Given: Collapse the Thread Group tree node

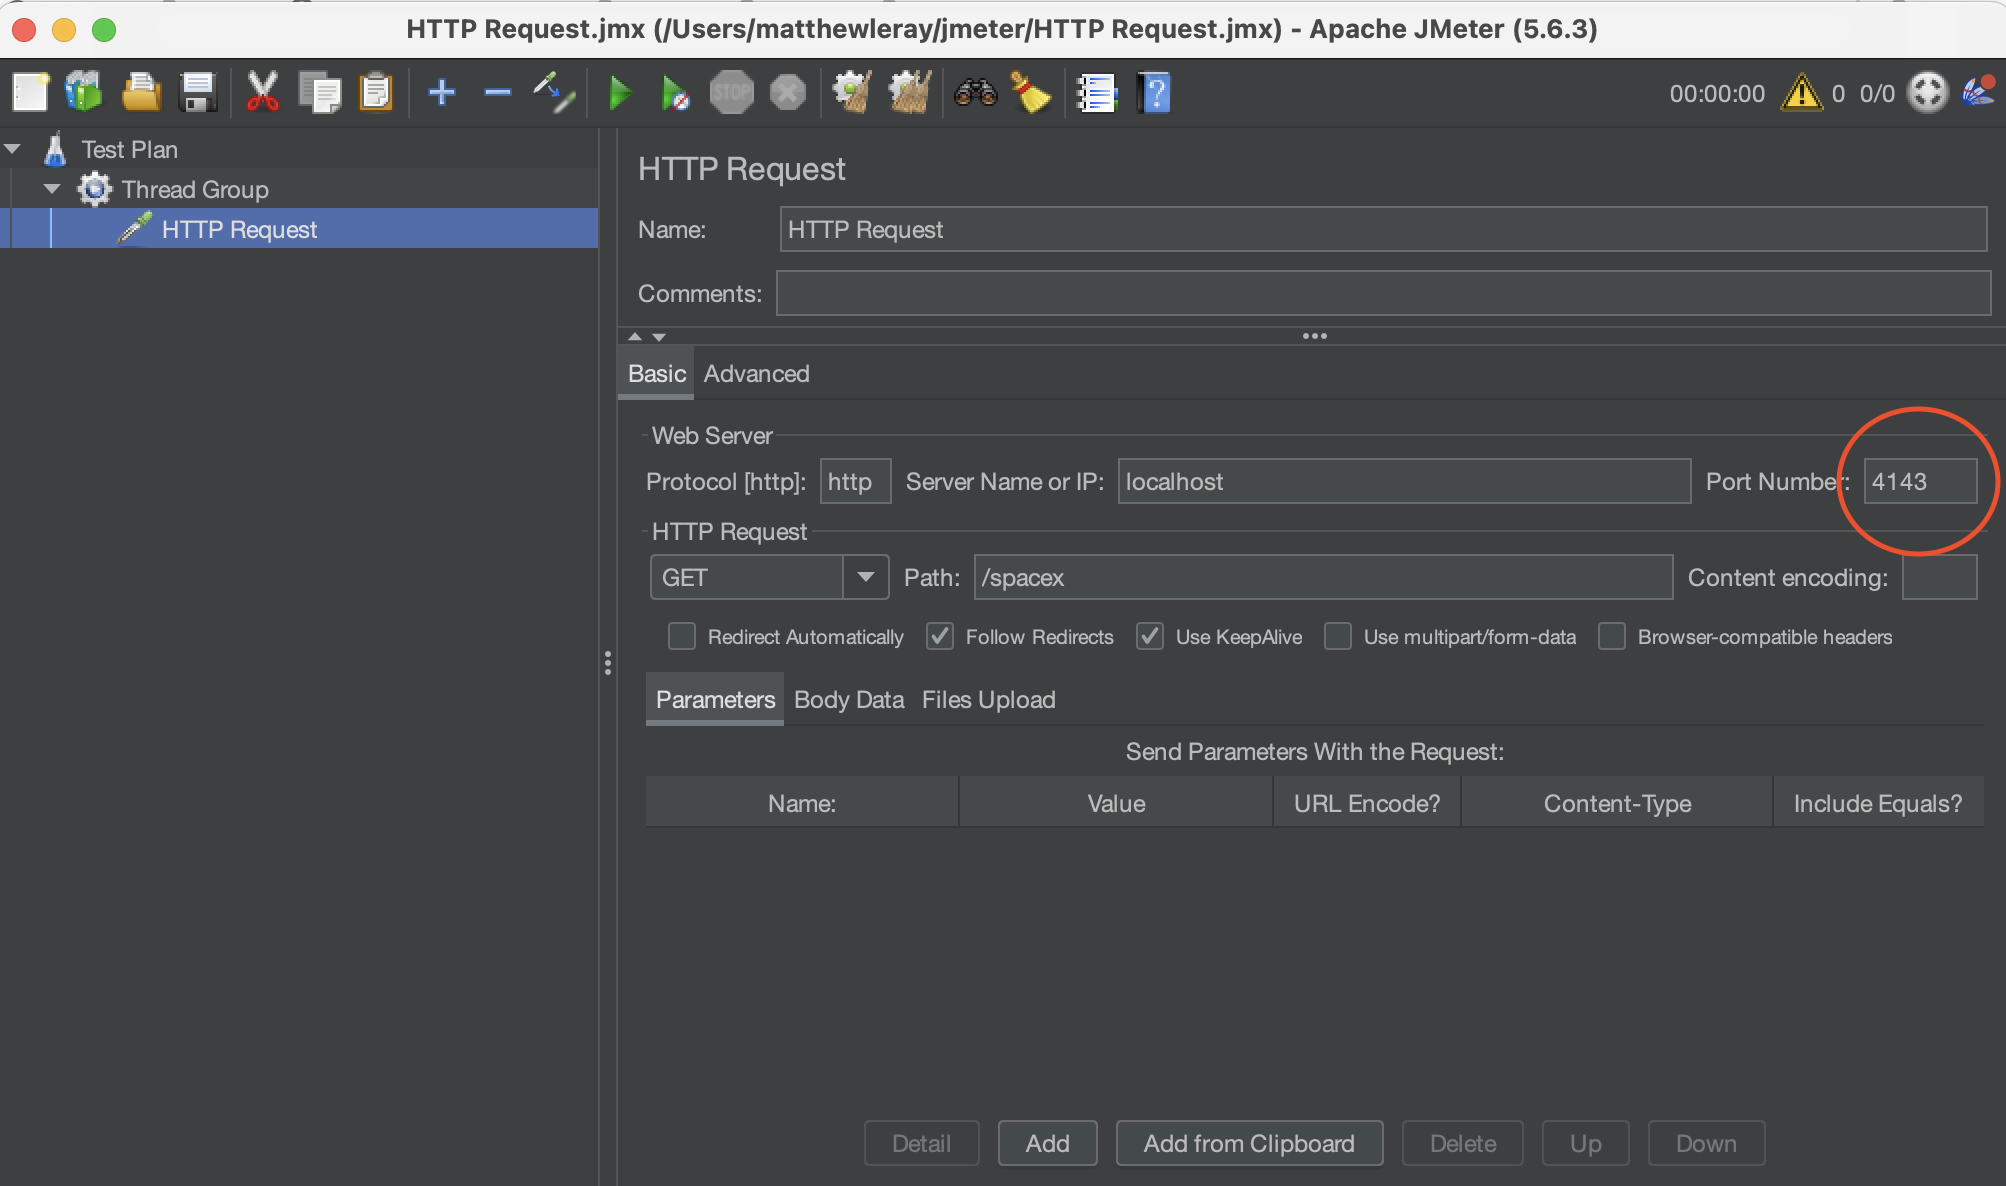Looking at the screenshot, I should pyautogui.click(x=52, y=189).
